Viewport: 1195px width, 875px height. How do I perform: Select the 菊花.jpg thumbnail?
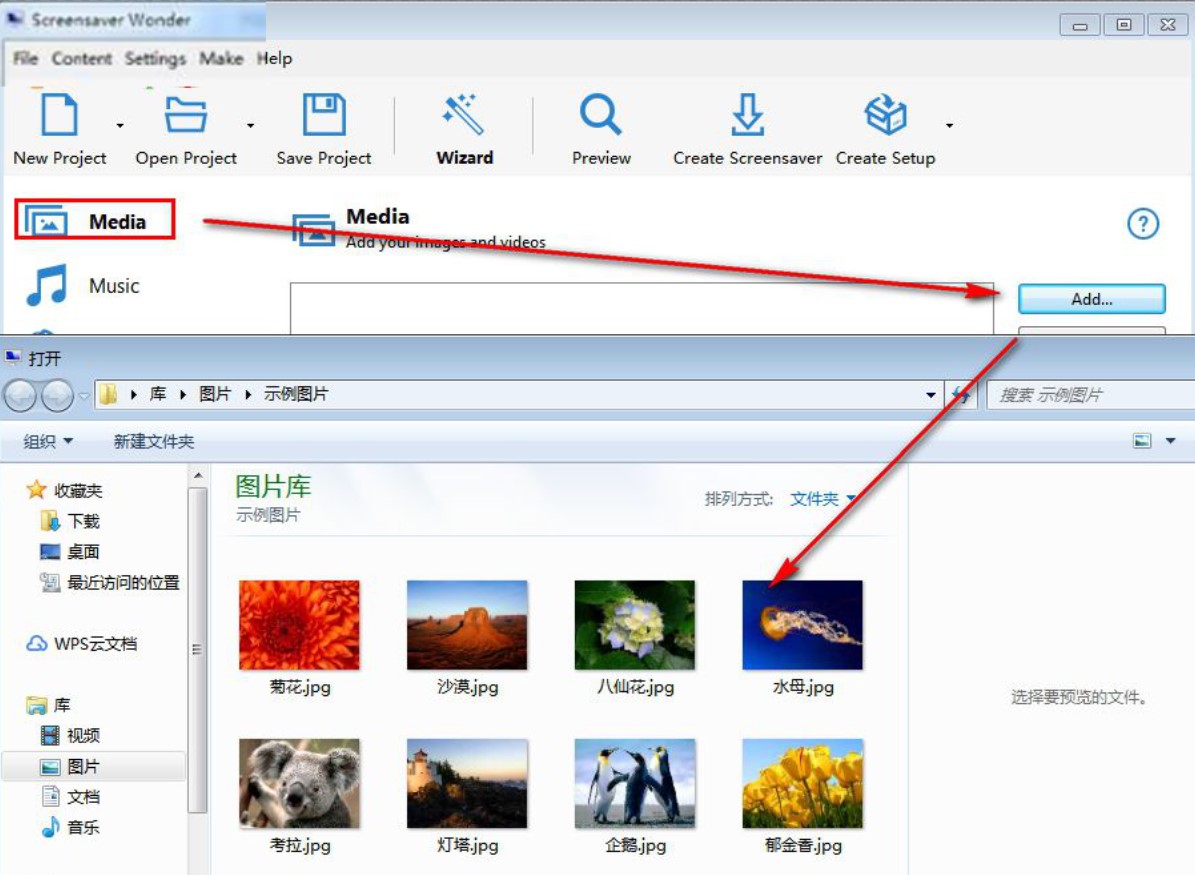[299, 624]
